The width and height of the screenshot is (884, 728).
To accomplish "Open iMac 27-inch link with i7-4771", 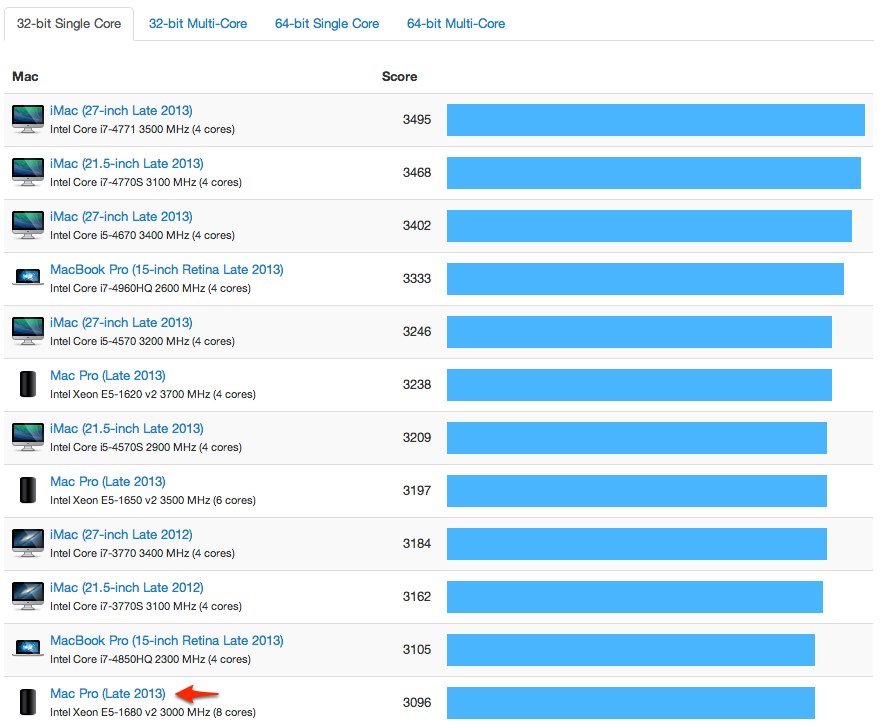I will click(x=121, y=111).
